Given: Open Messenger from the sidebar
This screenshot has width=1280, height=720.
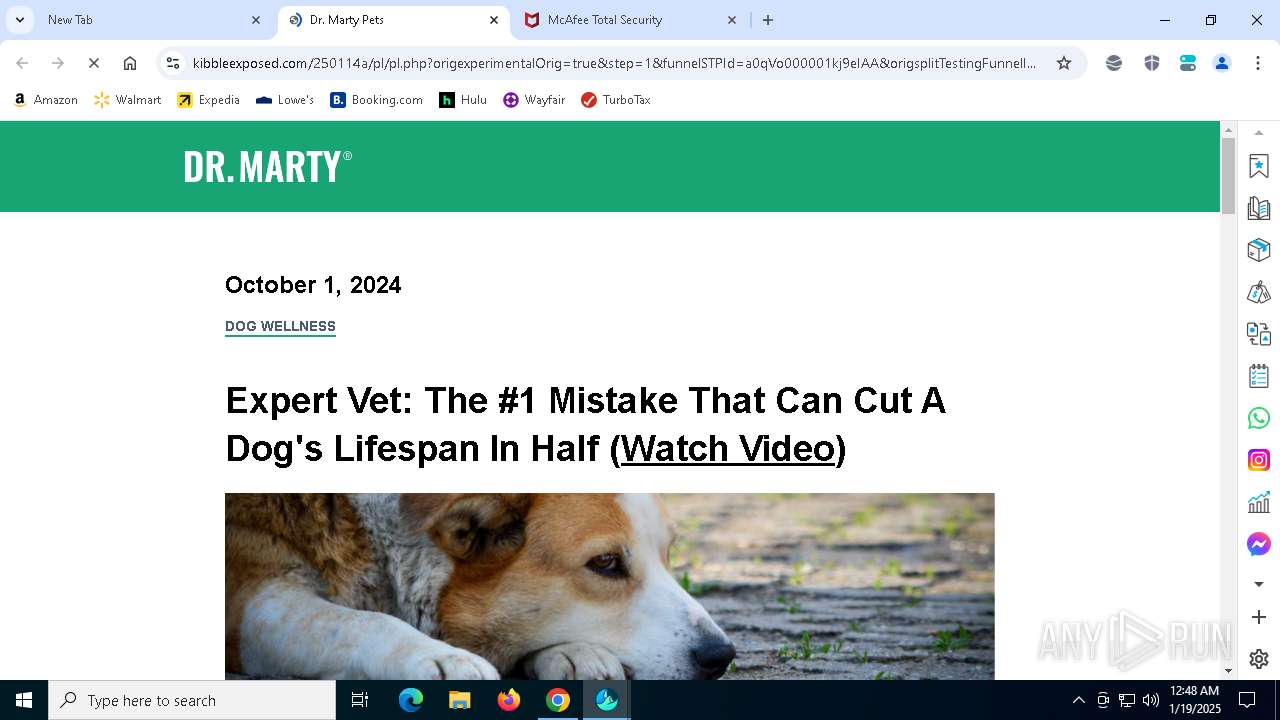Looking at the screenshot, I should click(x=1259, y=544).
